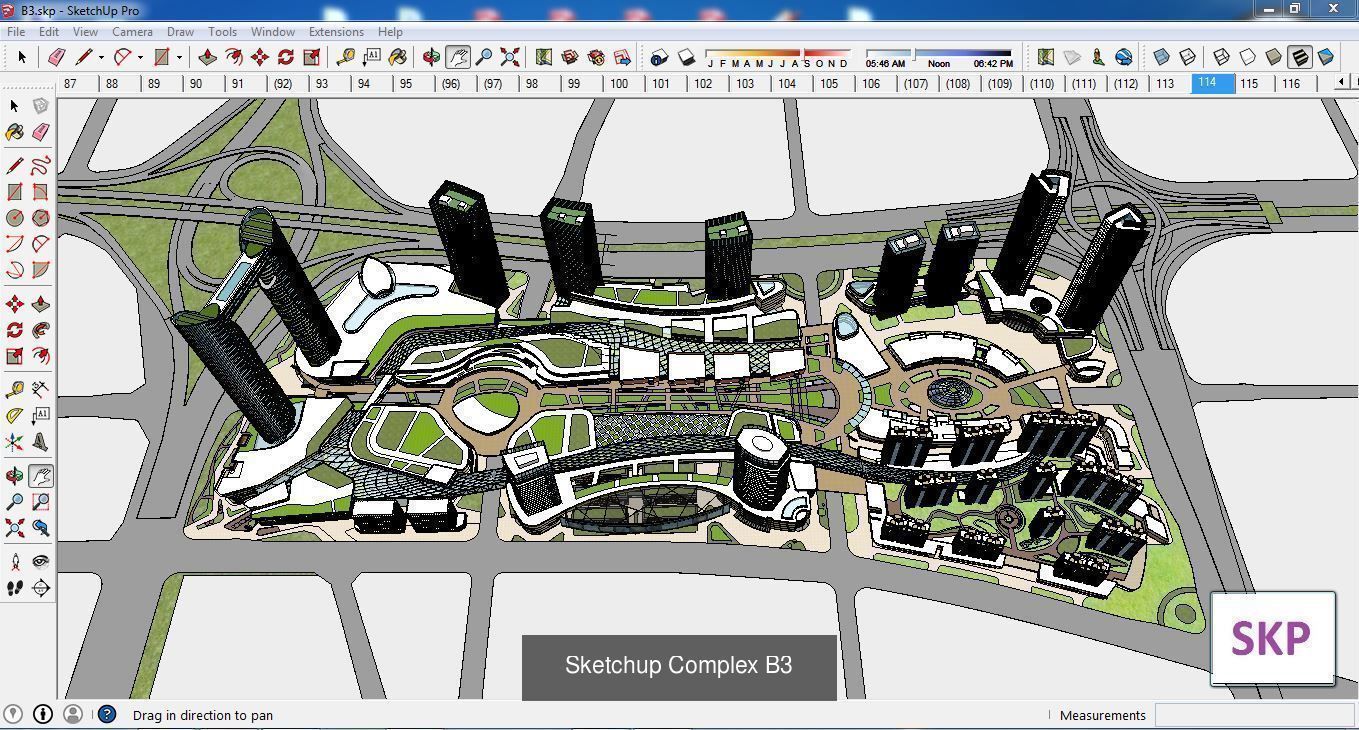Click the Zoom Extents tool in the top toolbar
The width and height of the screenshot is (1359, 730).
510,57
